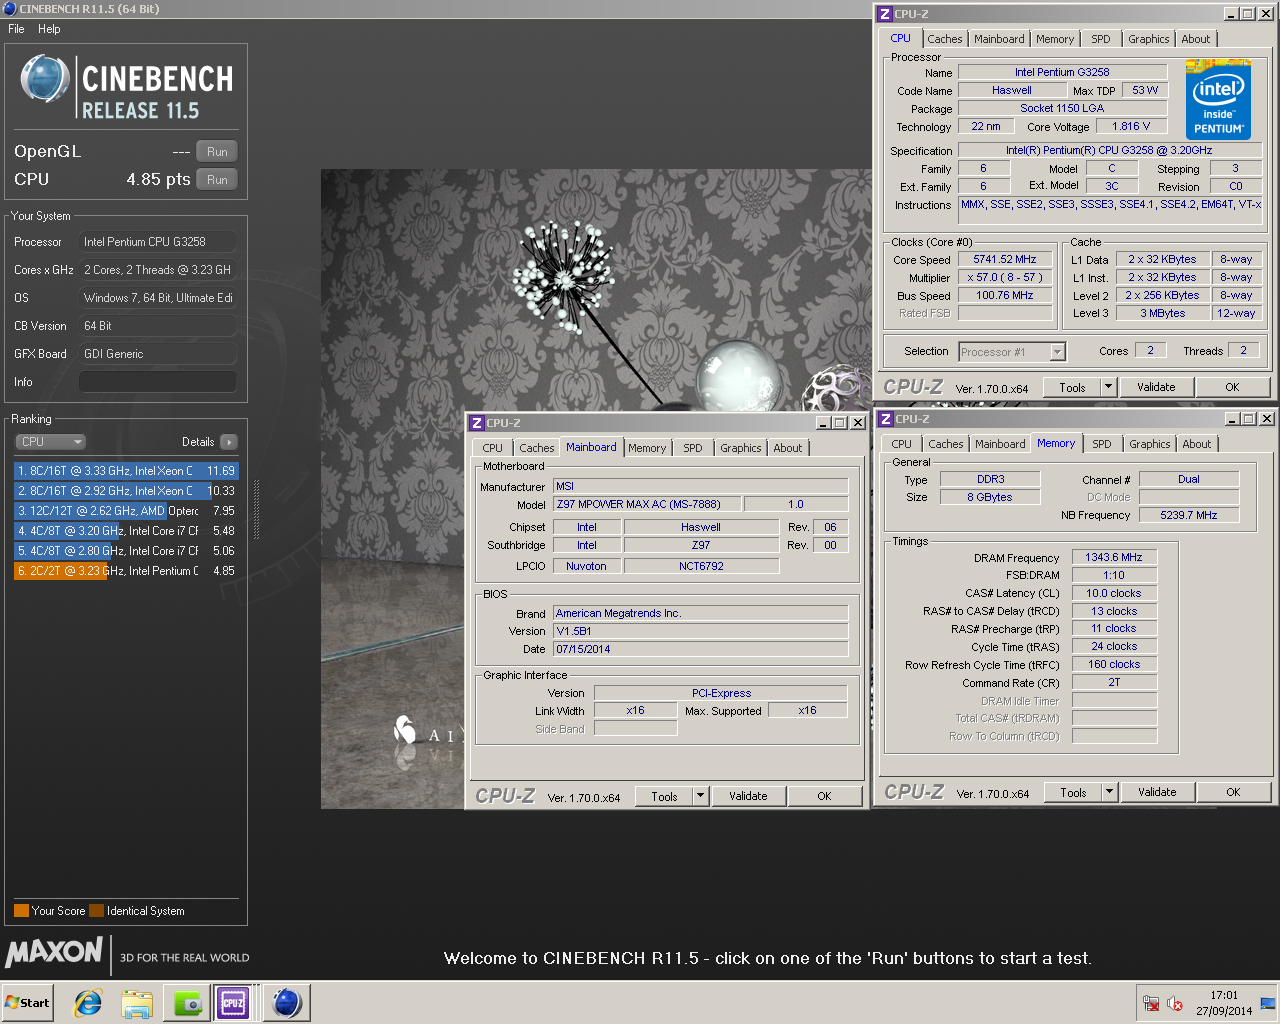The height and width of the screenshot is (1024, 1280).
Task: Open CPU tab in the Mainboard CPU-Z window
Action: click(x=492, y=448)
